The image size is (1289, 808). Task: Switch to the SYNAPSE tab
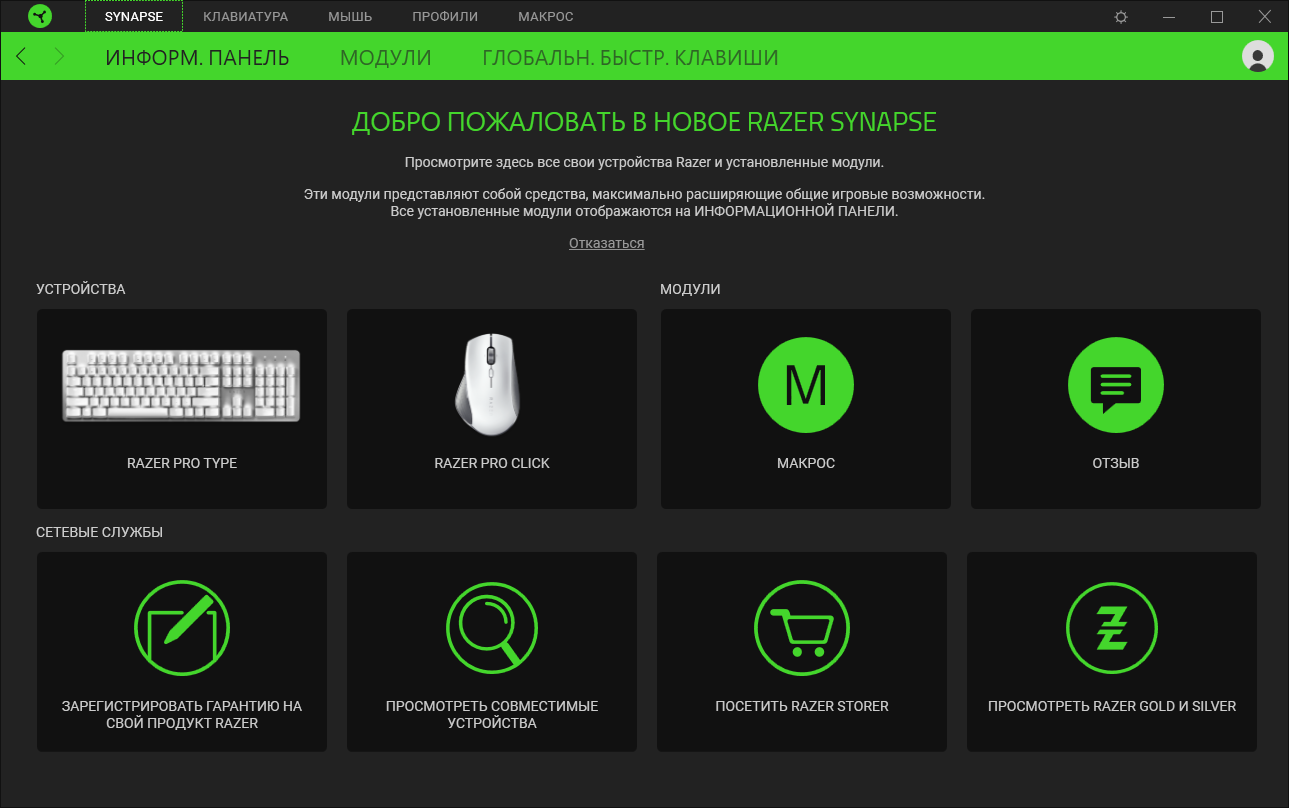pyautogui.click(x=134, y=17)
